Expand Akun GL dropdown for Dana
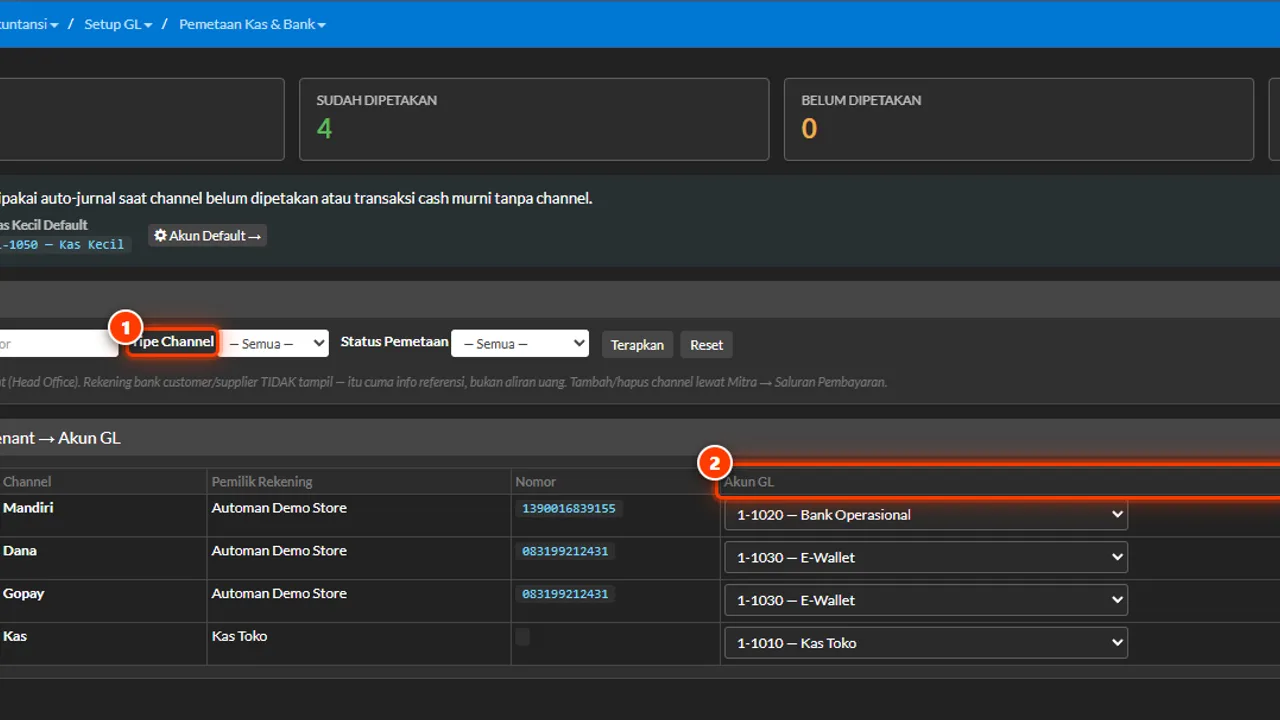1280x720 pixels. pos(926,558)
